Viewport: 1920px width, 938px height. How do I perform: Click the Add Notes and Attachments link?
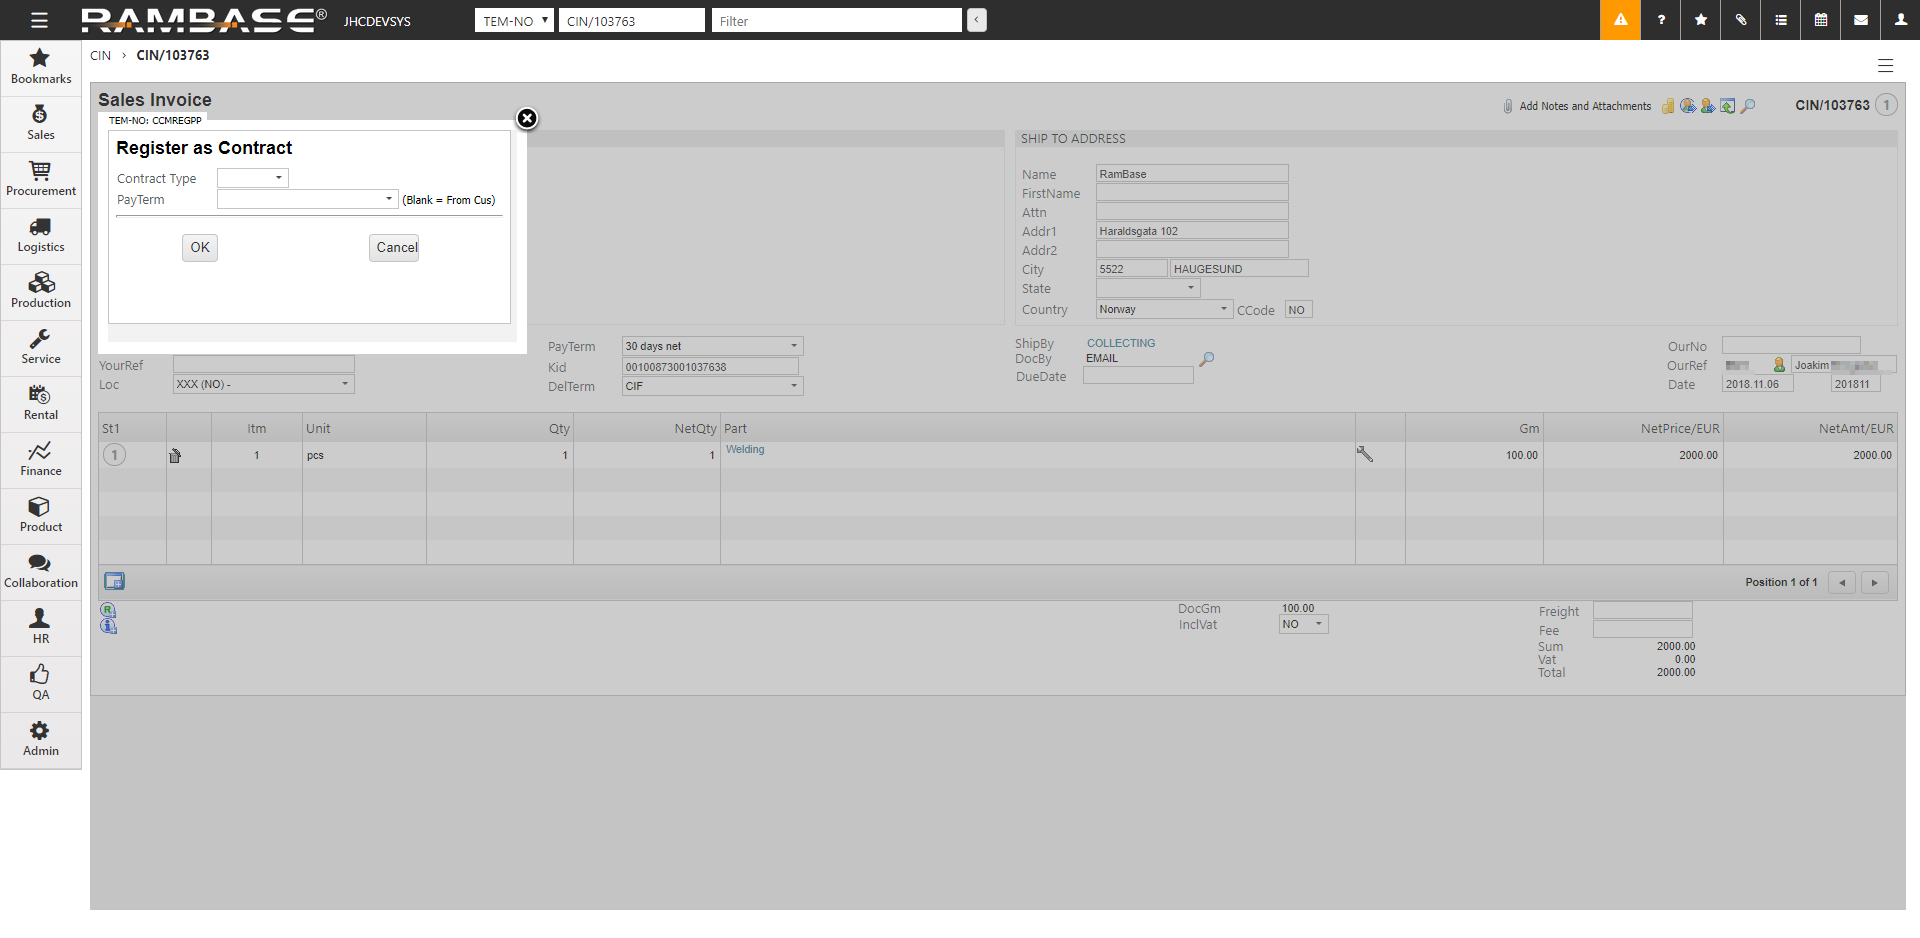[x=1584, y=106]
